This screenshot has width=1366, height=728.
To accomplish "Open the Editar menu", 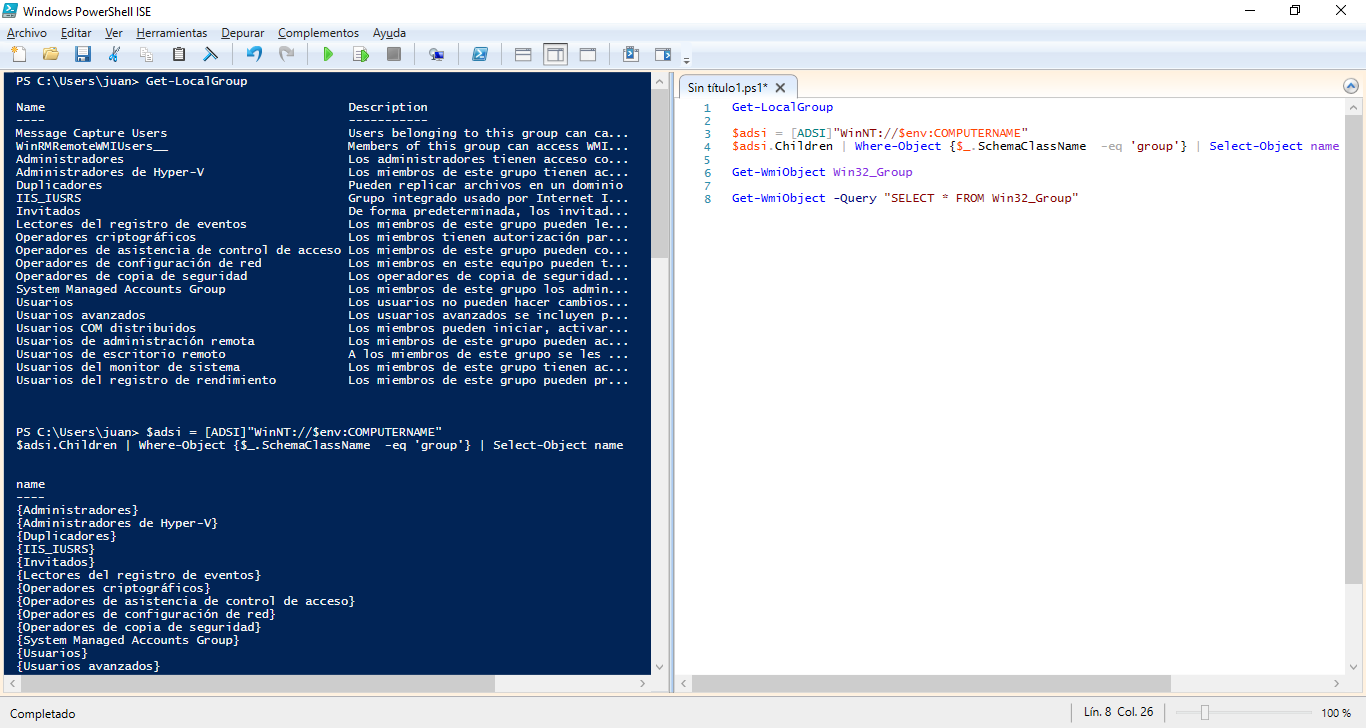I will [76, 33].
